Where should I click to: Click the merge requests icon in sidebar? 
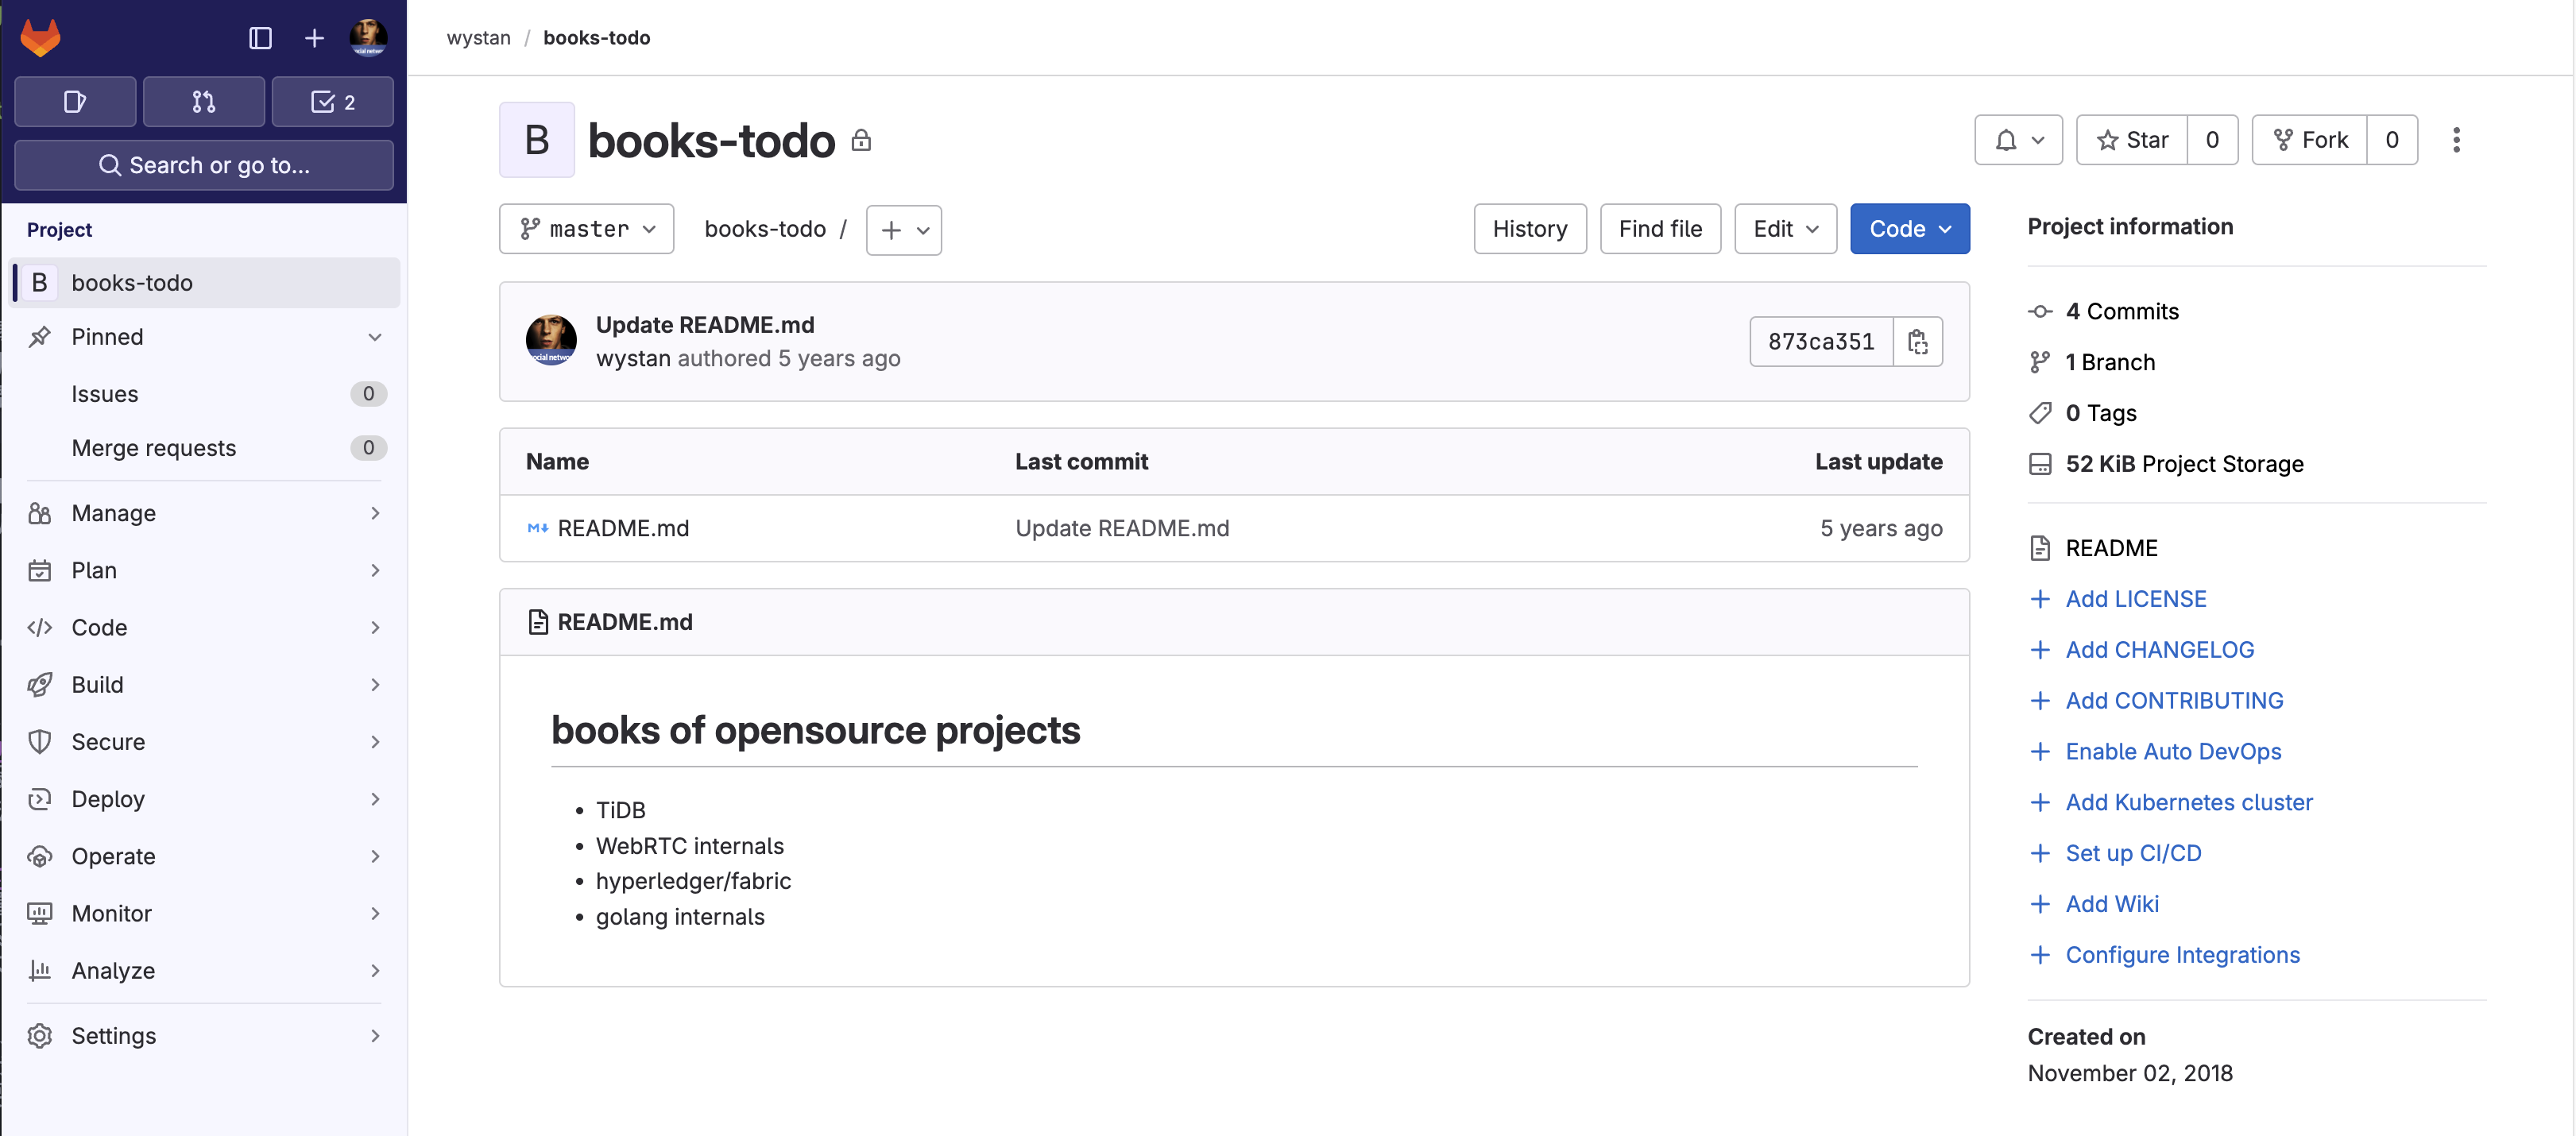click(202, 100)
